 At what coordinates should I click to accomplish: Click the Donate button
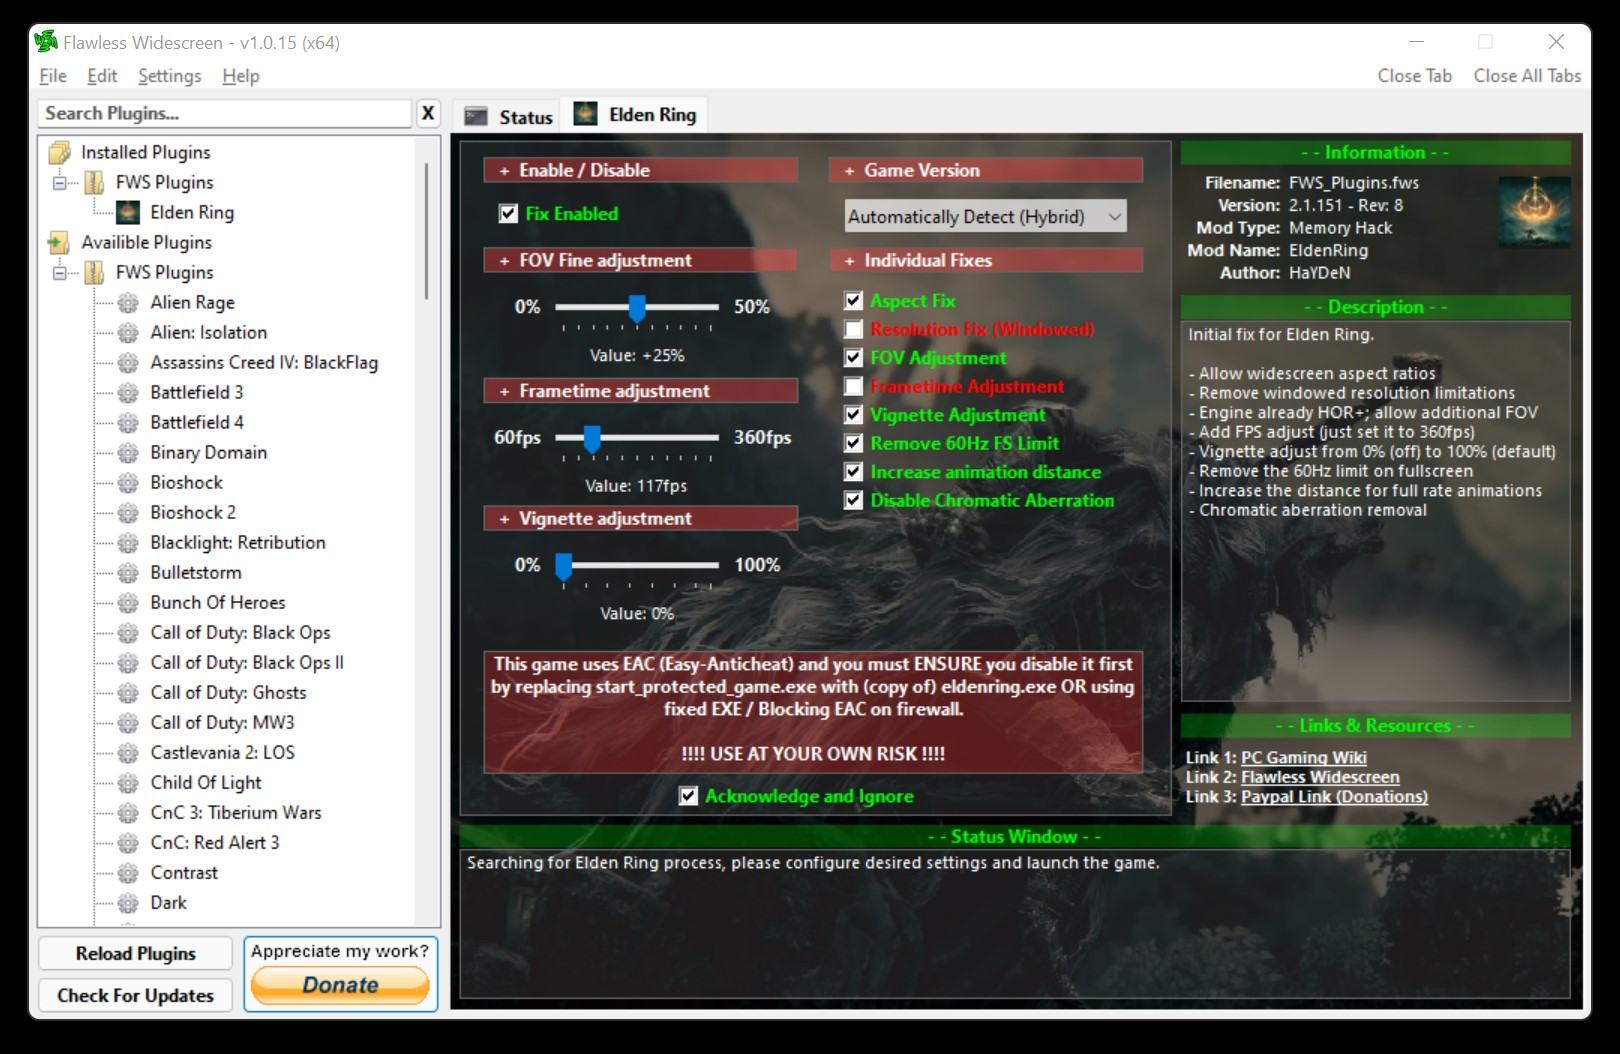click(340, 985)
